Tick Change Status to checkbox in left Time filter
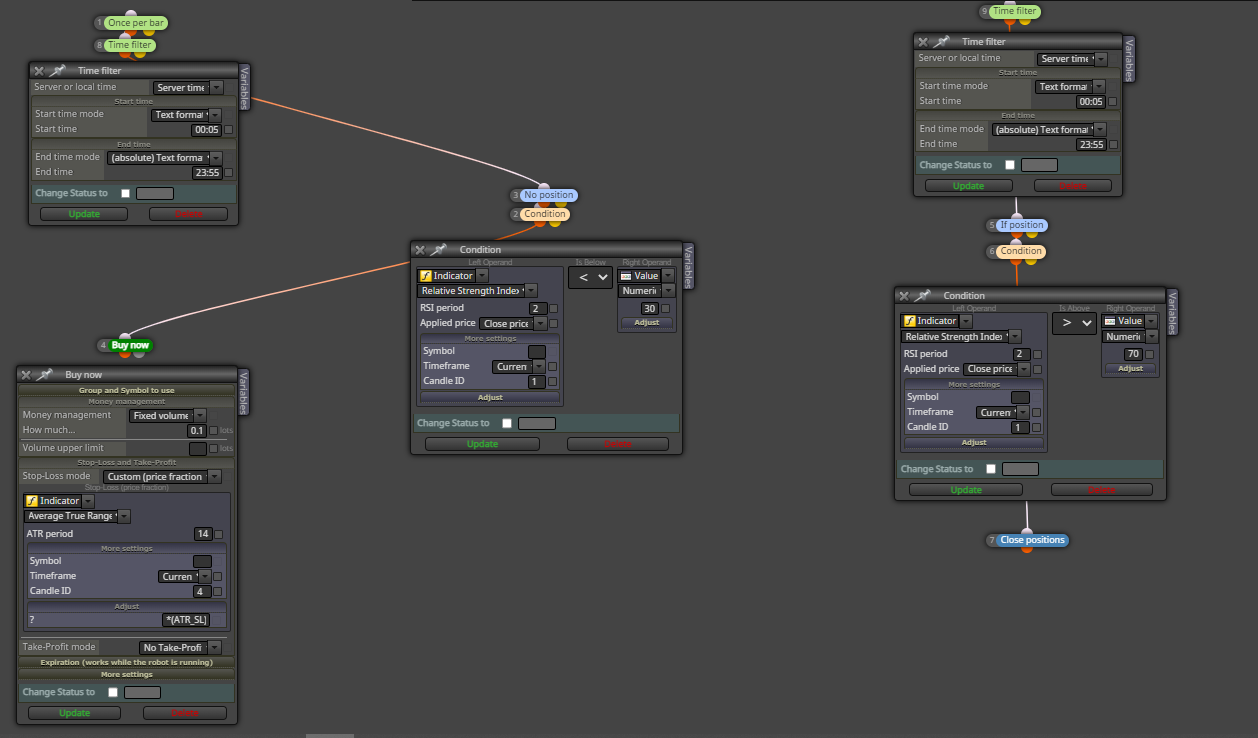 (x=125, y=193)
